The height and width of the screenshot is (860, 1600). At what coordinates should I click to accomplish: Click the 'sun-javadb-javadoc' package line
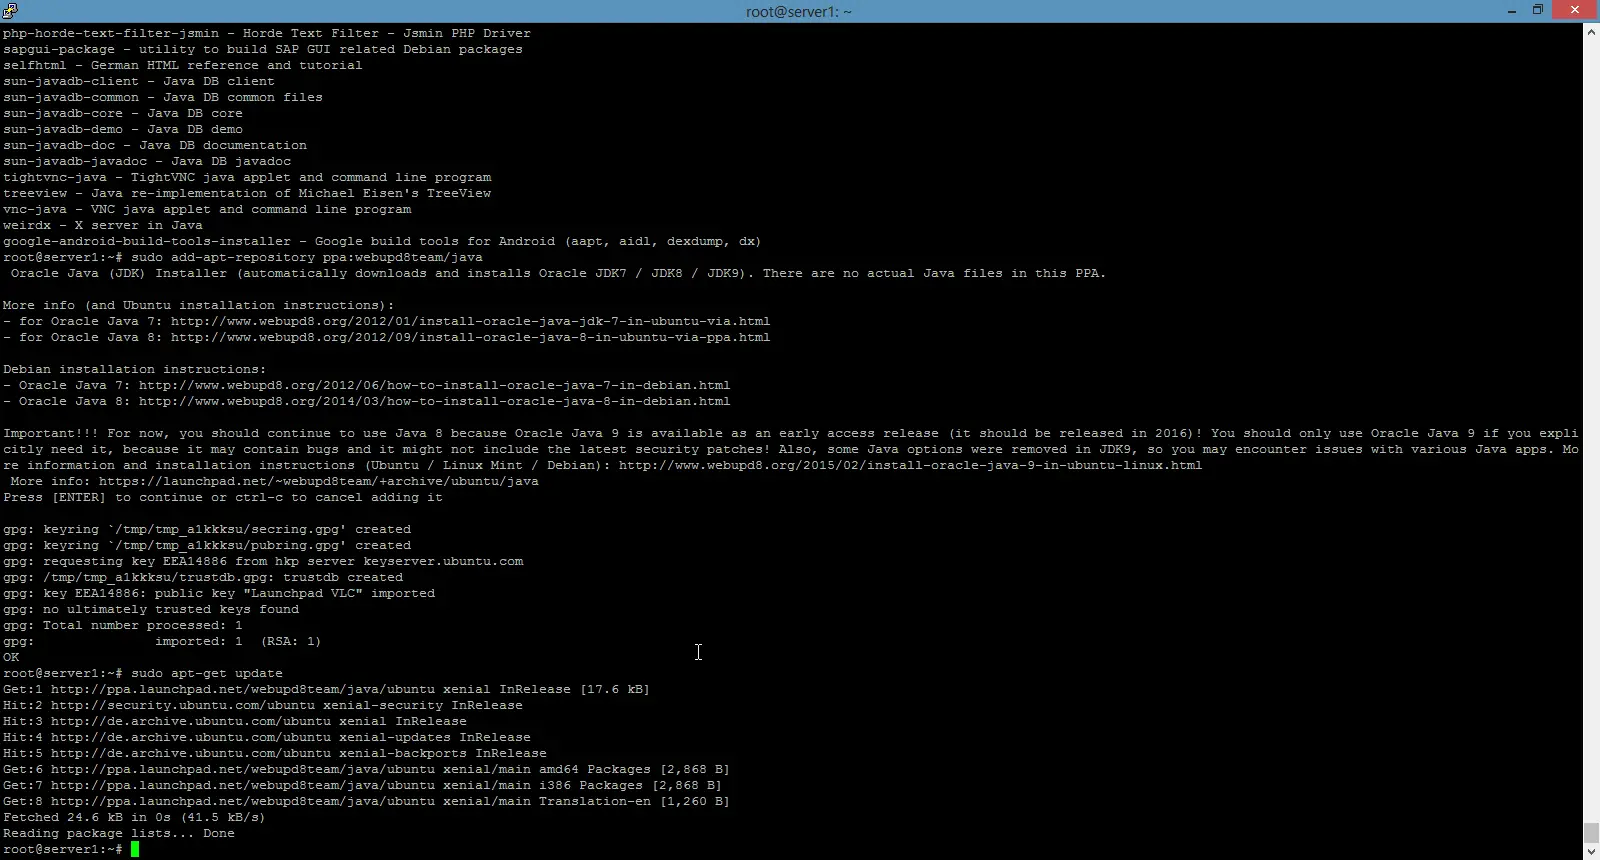(147, 161)
